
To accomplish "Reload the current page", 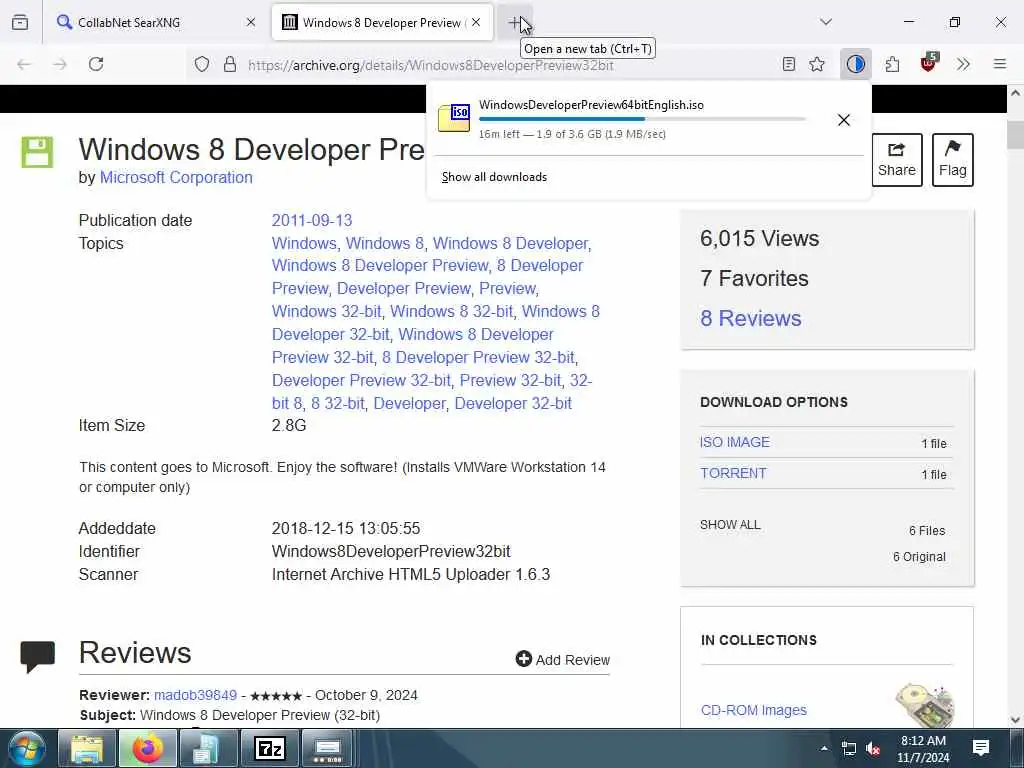I will click(96, 64).
